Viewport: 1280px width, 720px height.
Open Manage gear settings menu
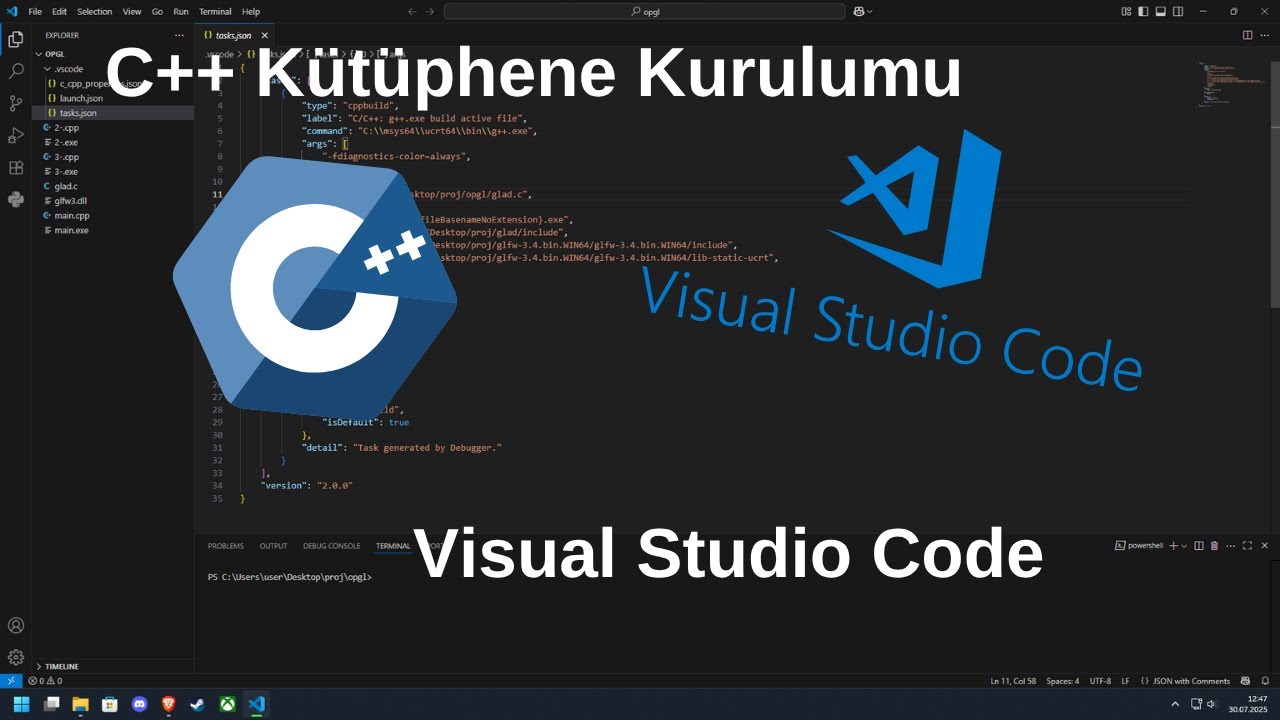point(16,657)
